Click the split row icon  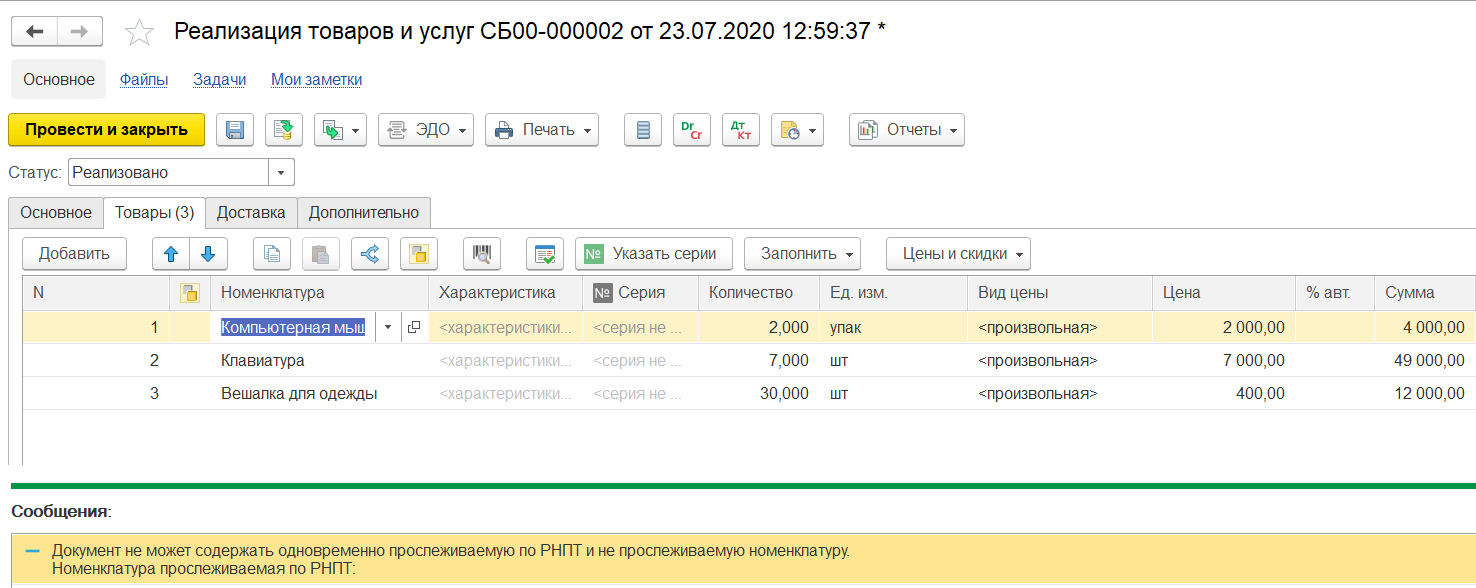pyautogui.click(x=370, y=254)
